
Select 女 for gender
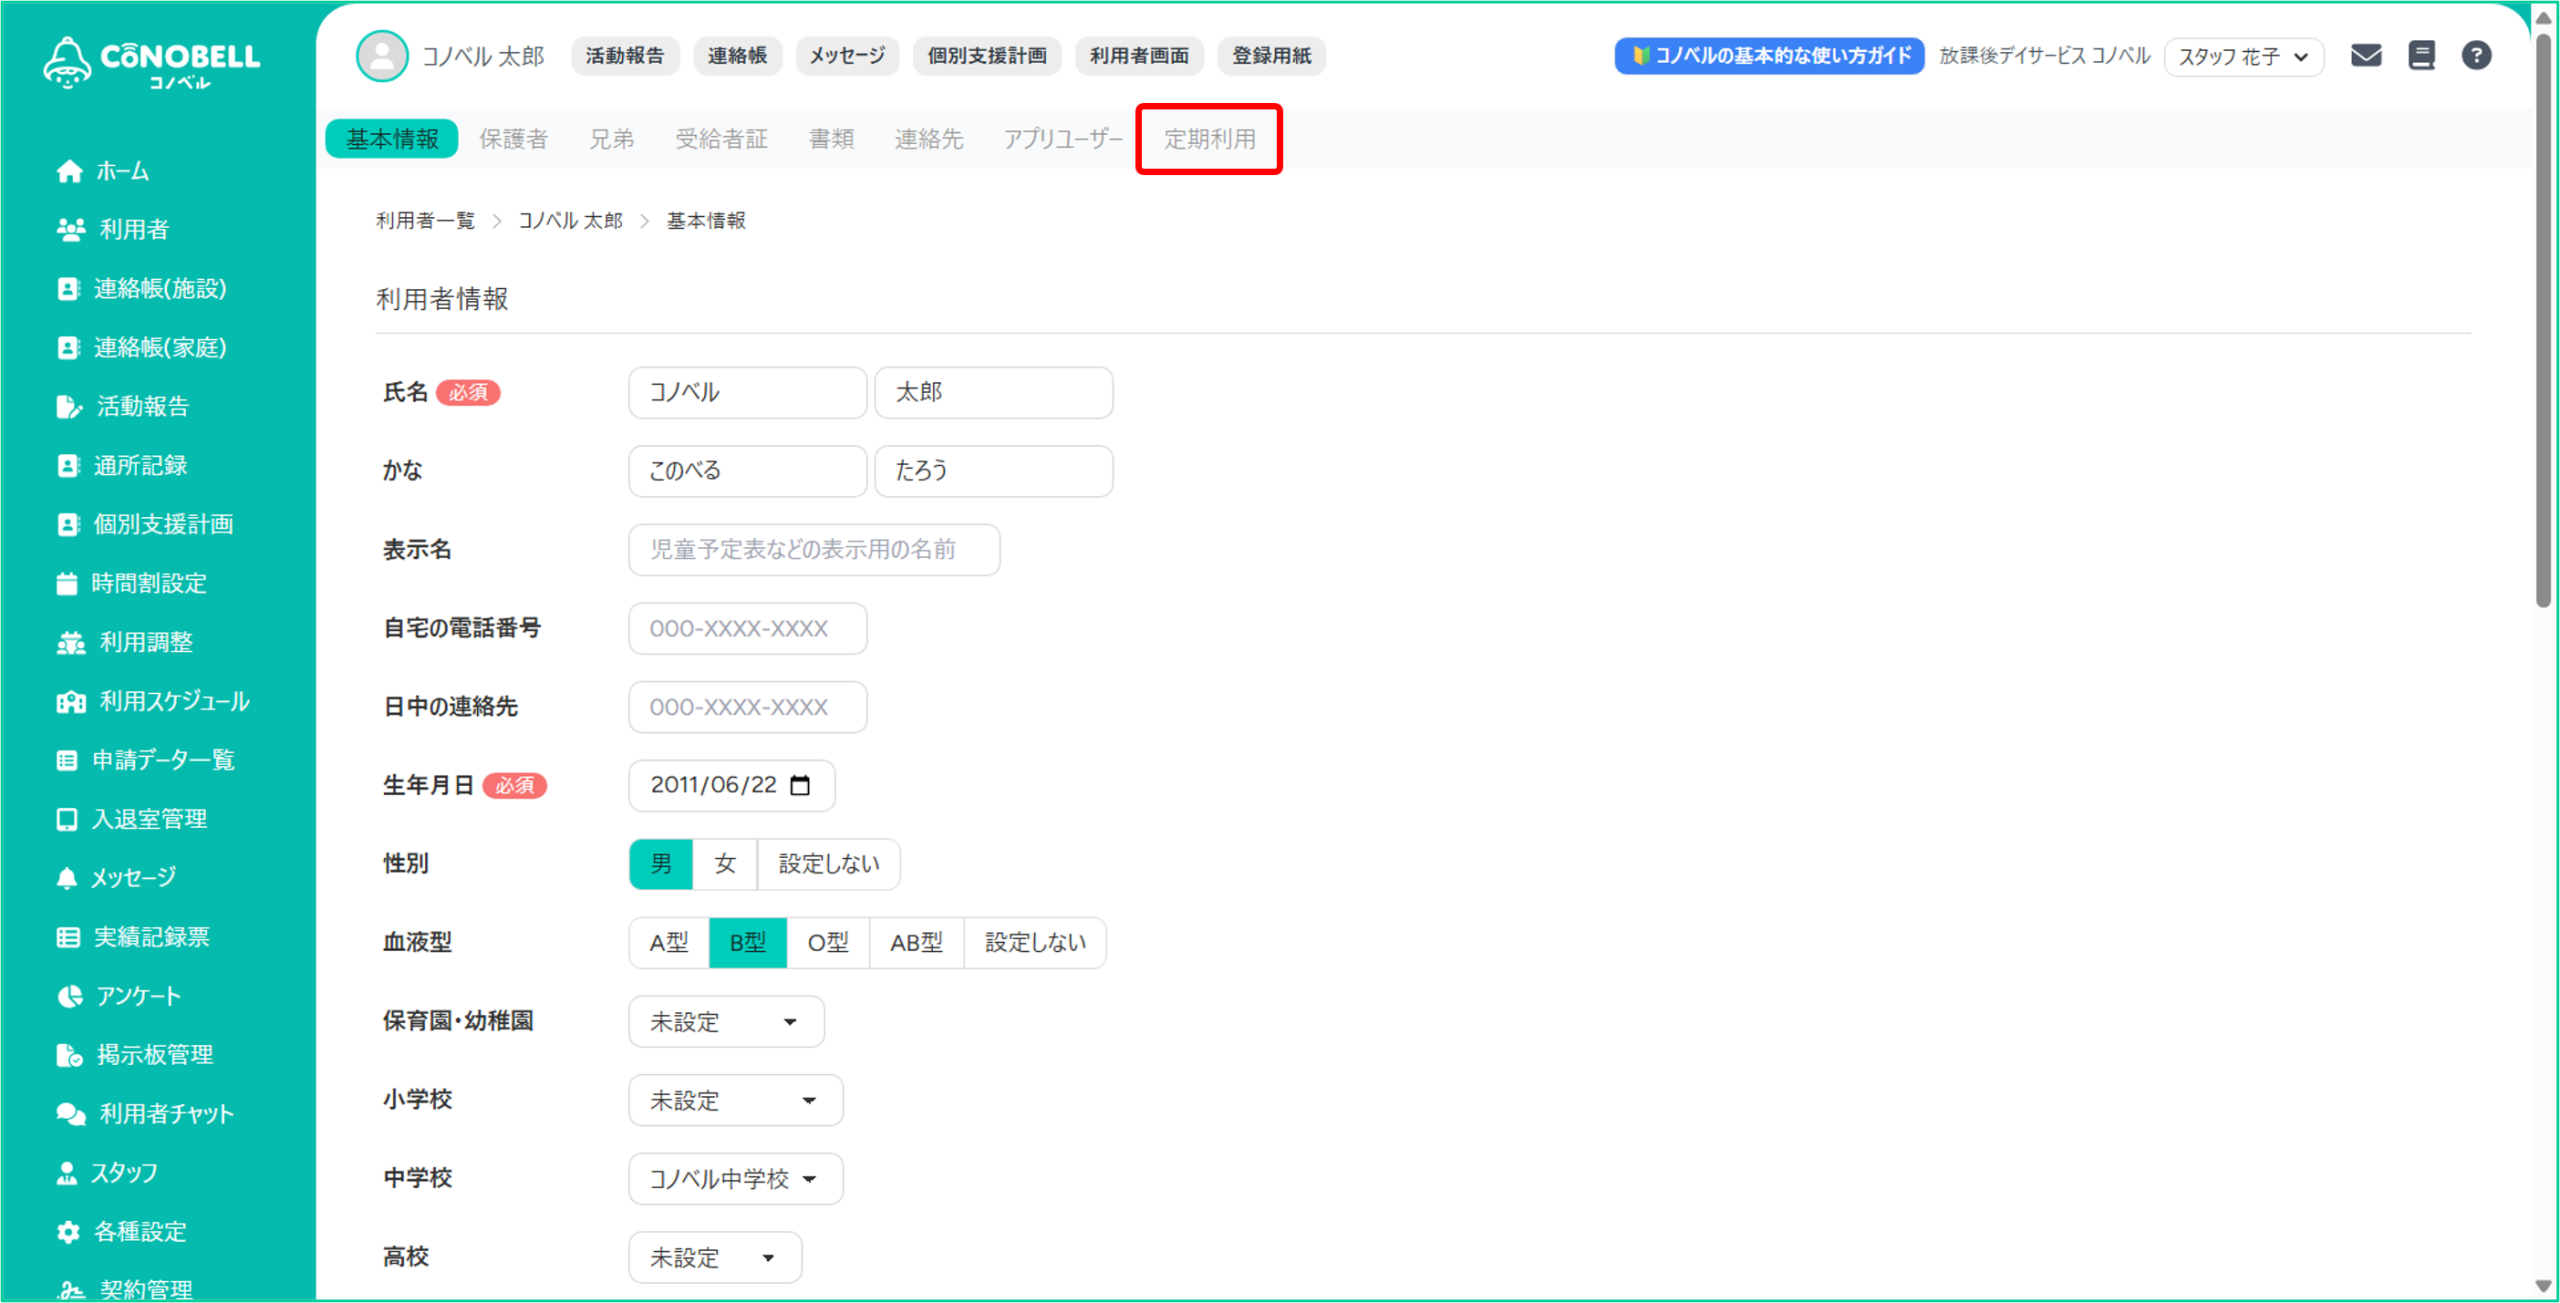725,863
